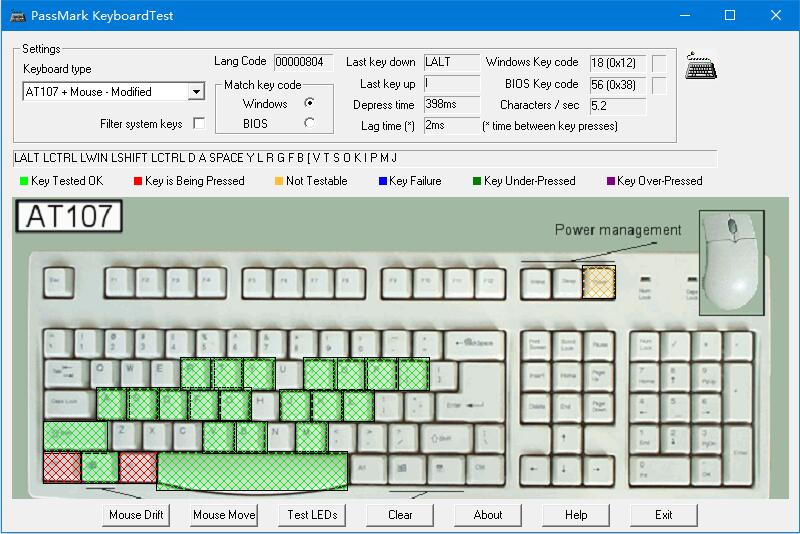
Task: Open the Keyboard type dropdown
Action: (x=196, y=92)
